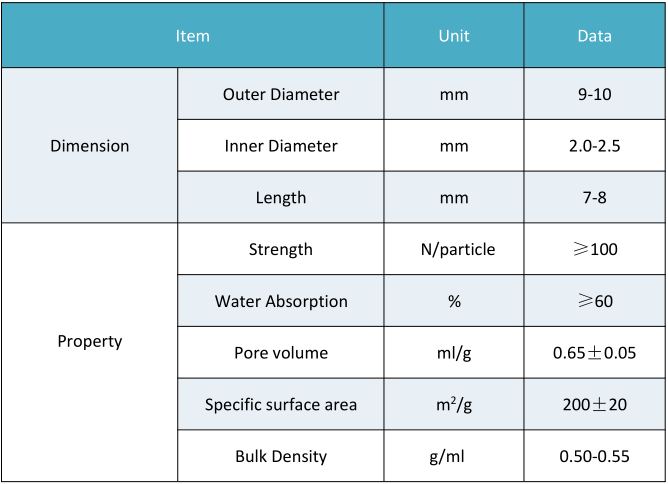Select the m²/g unit cell
668x484 pixels.
tap(454, 404)
